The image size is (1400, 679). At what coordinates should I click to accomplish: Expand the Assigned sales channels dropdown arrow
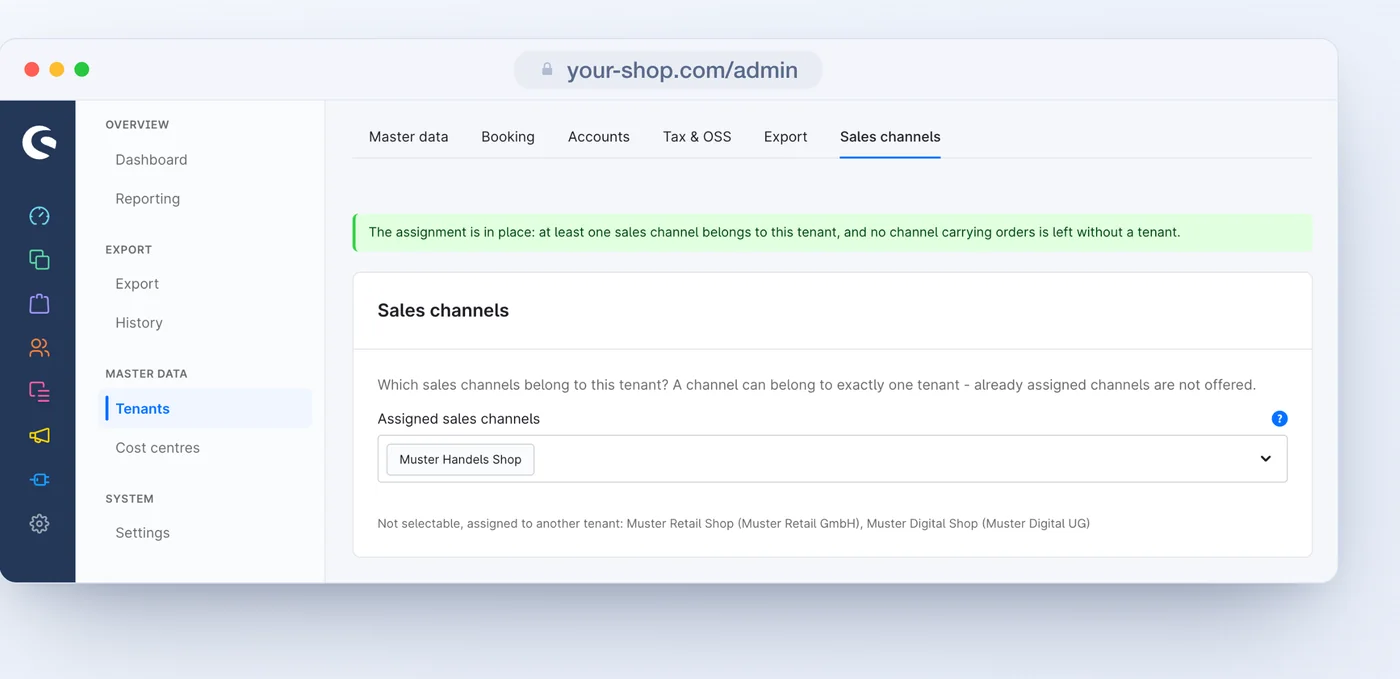(1265, 459)
